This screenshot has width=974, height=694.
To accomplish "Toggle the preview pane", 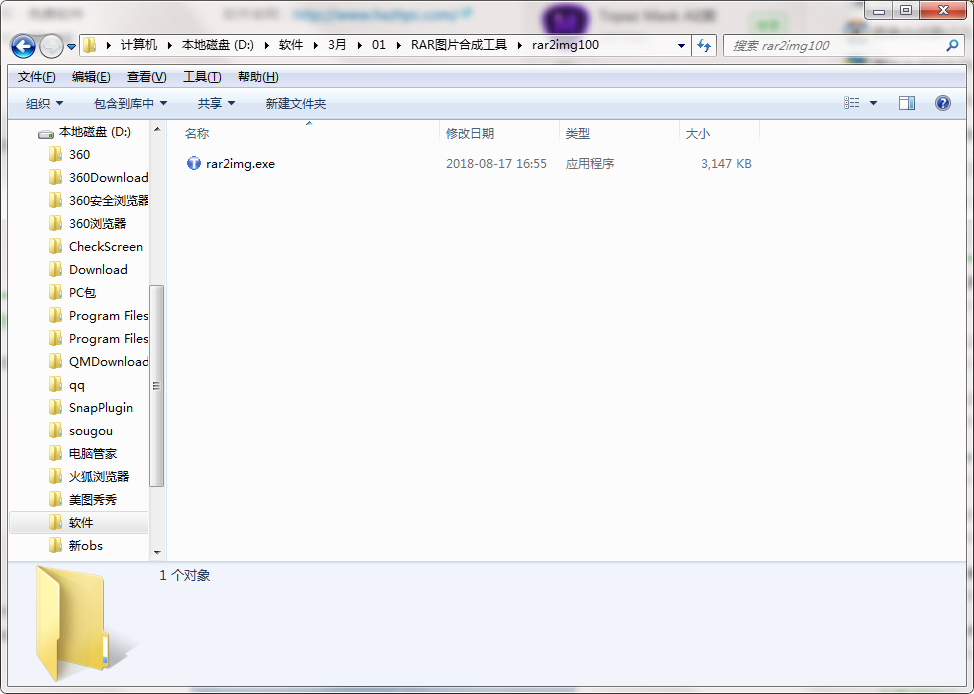I will [x=907, y=103].
